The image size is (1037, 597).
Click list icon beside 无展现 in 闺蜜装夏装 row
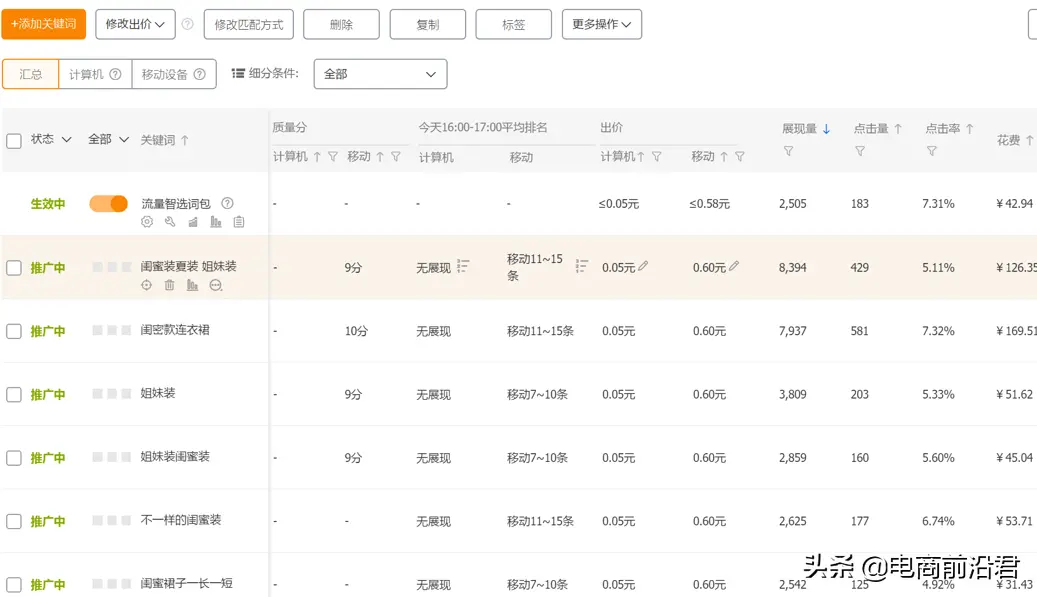pyautogui.click(x=463, y=266)
